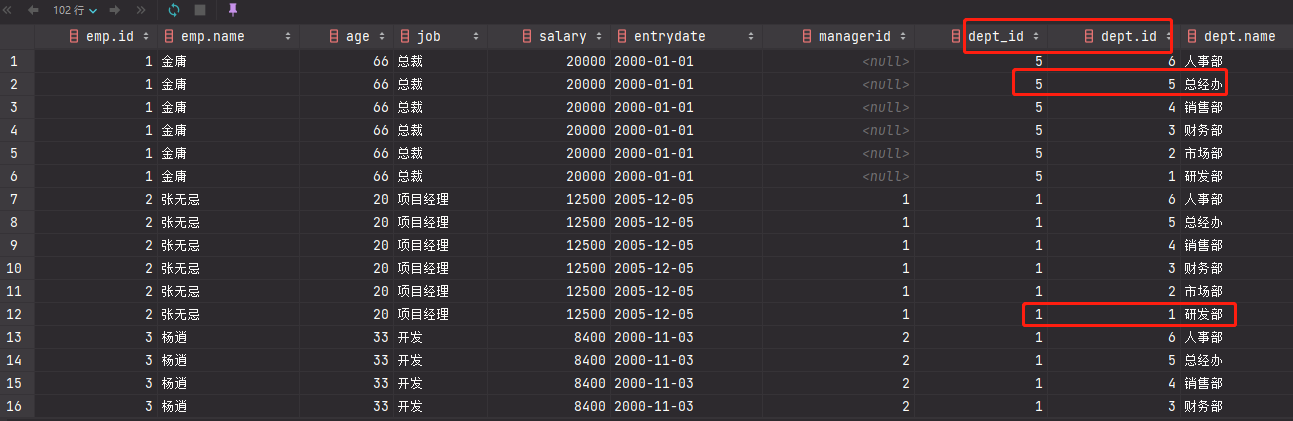Click entrydate 2000-01-01 in row 6

pos(685,176)
